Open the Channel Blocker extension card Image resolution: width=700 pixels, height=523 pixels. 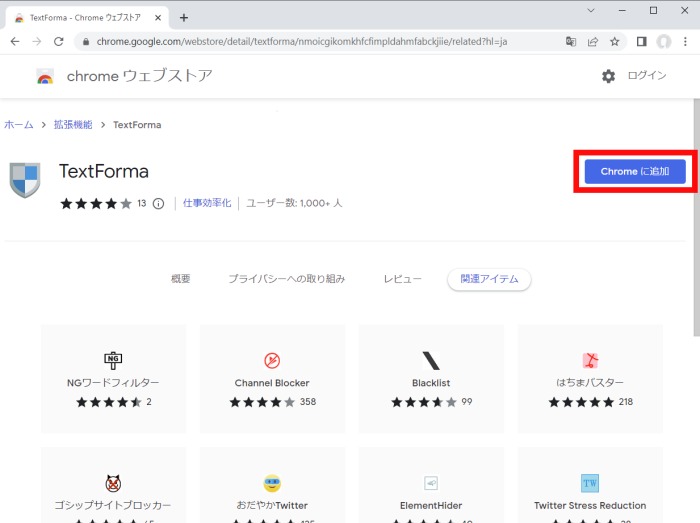(272, 378)
